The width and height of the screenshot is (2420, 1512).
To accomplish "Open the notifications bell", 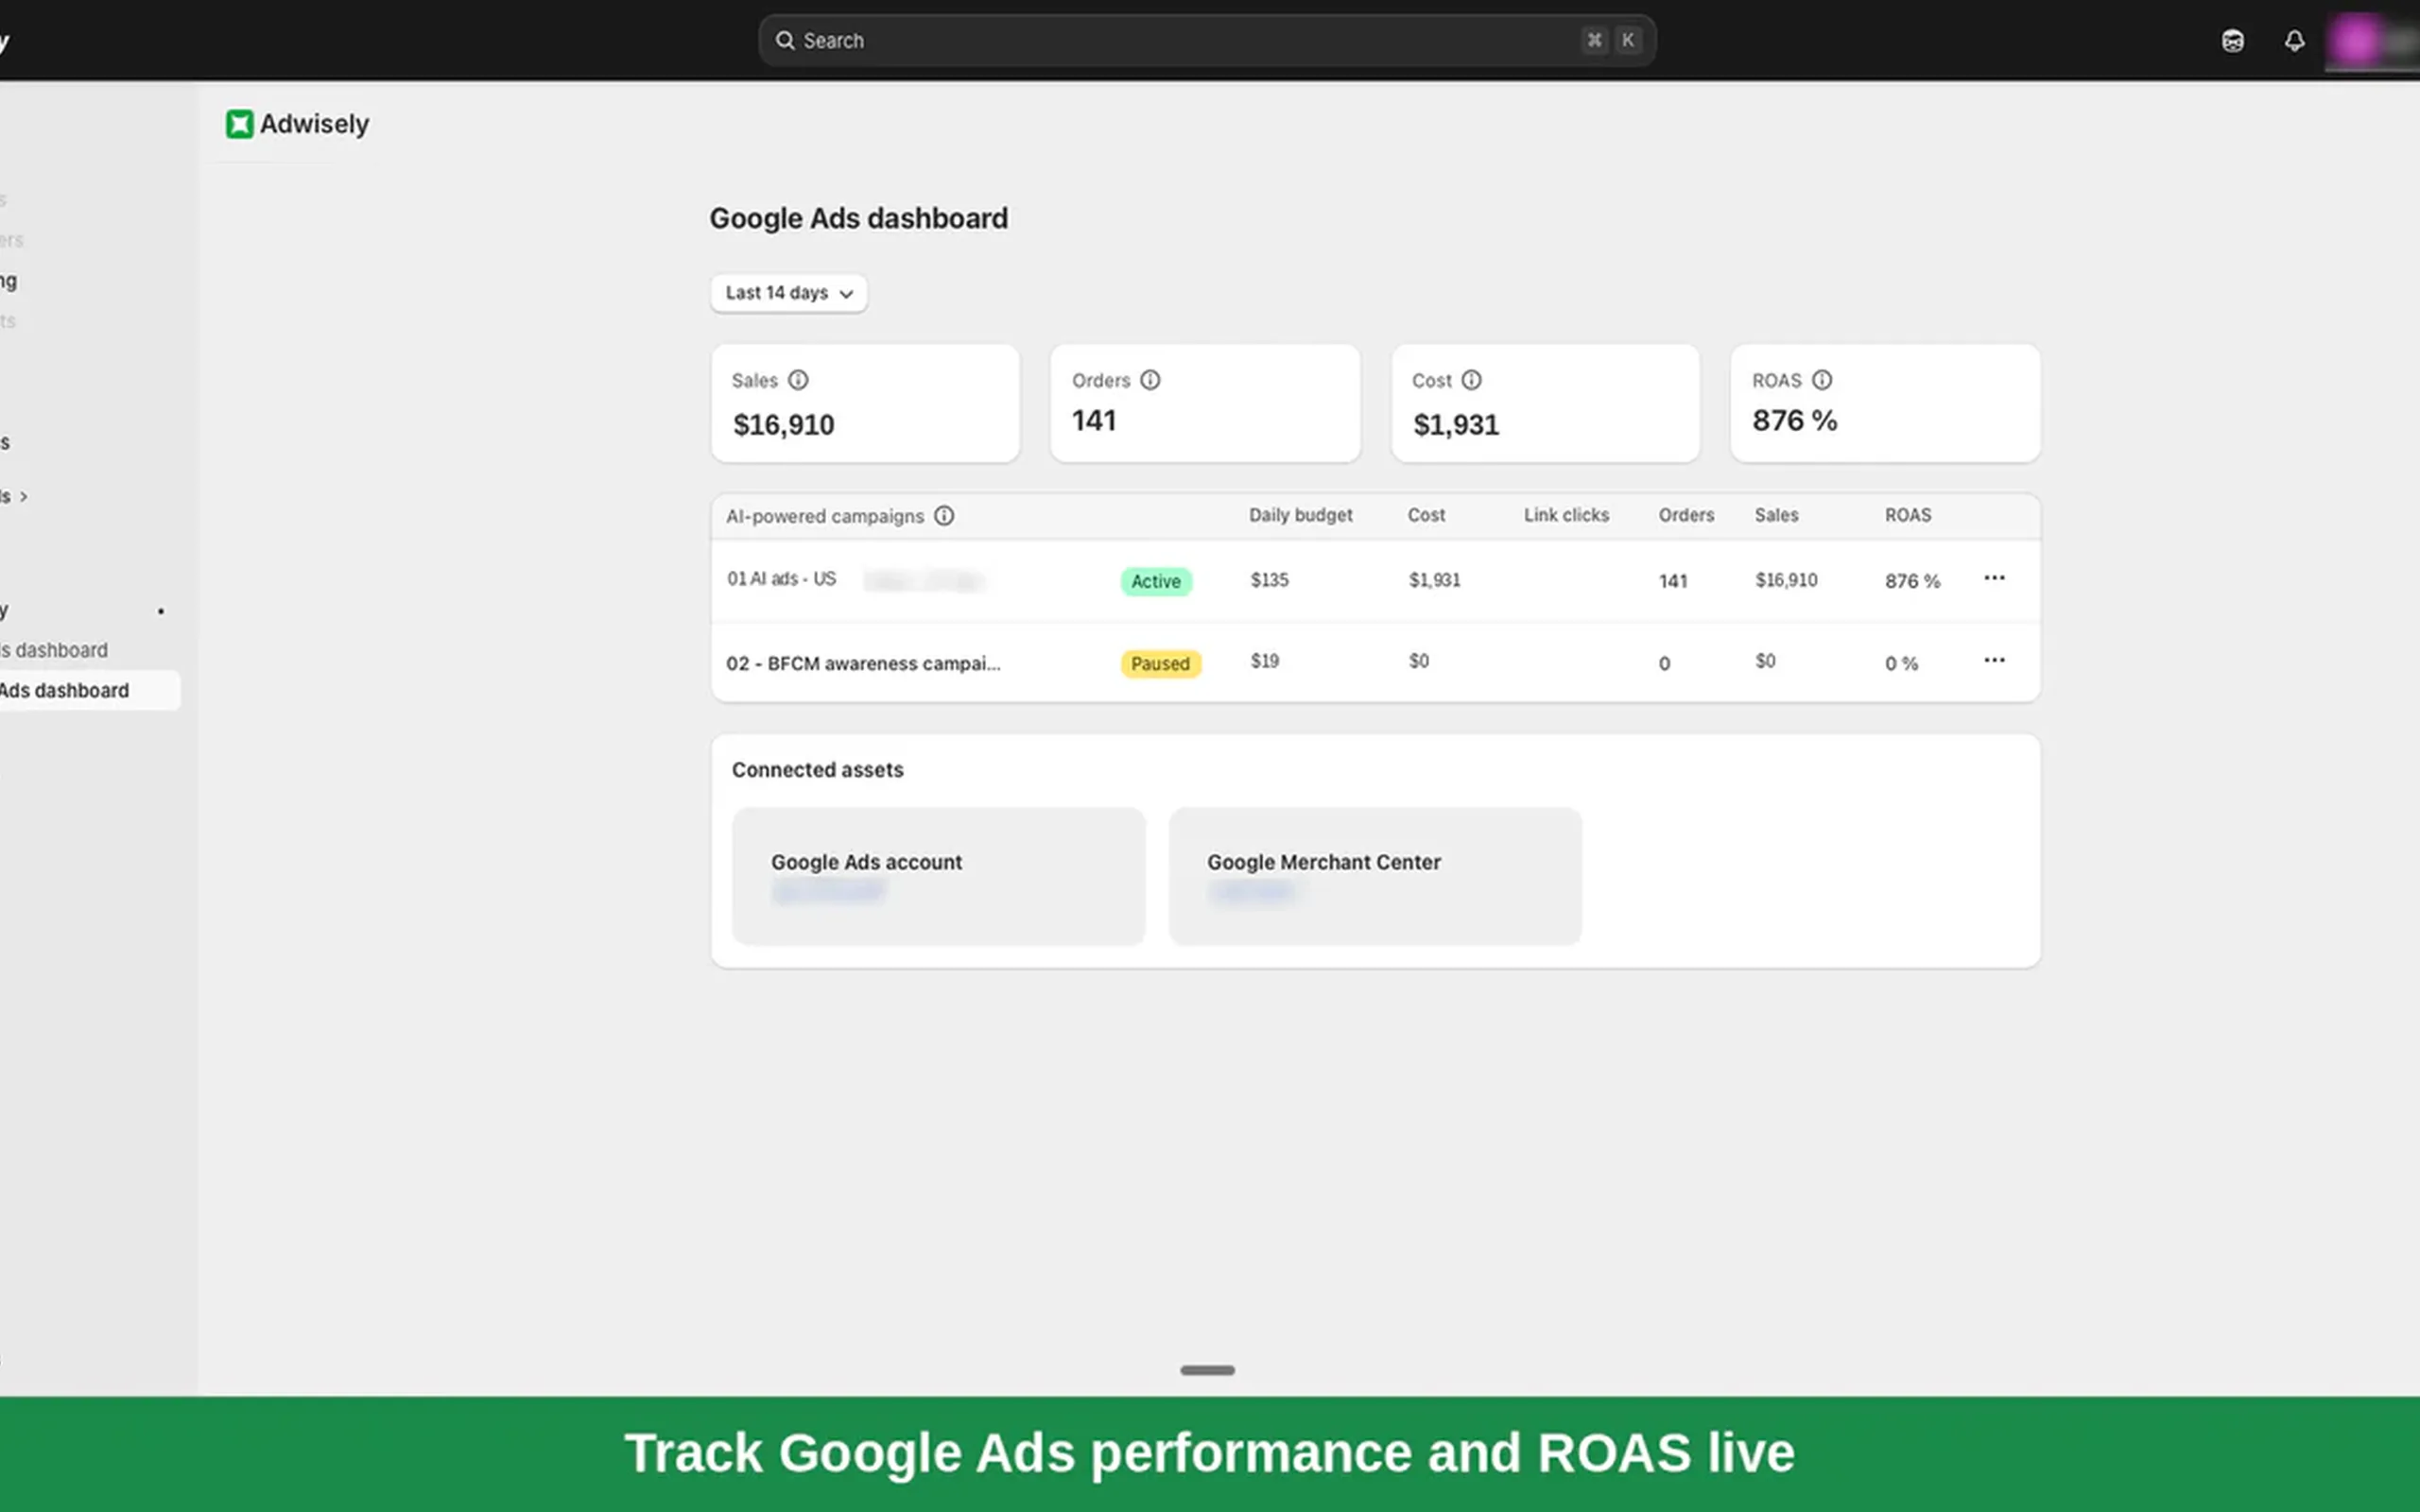I will [2294, 41].
